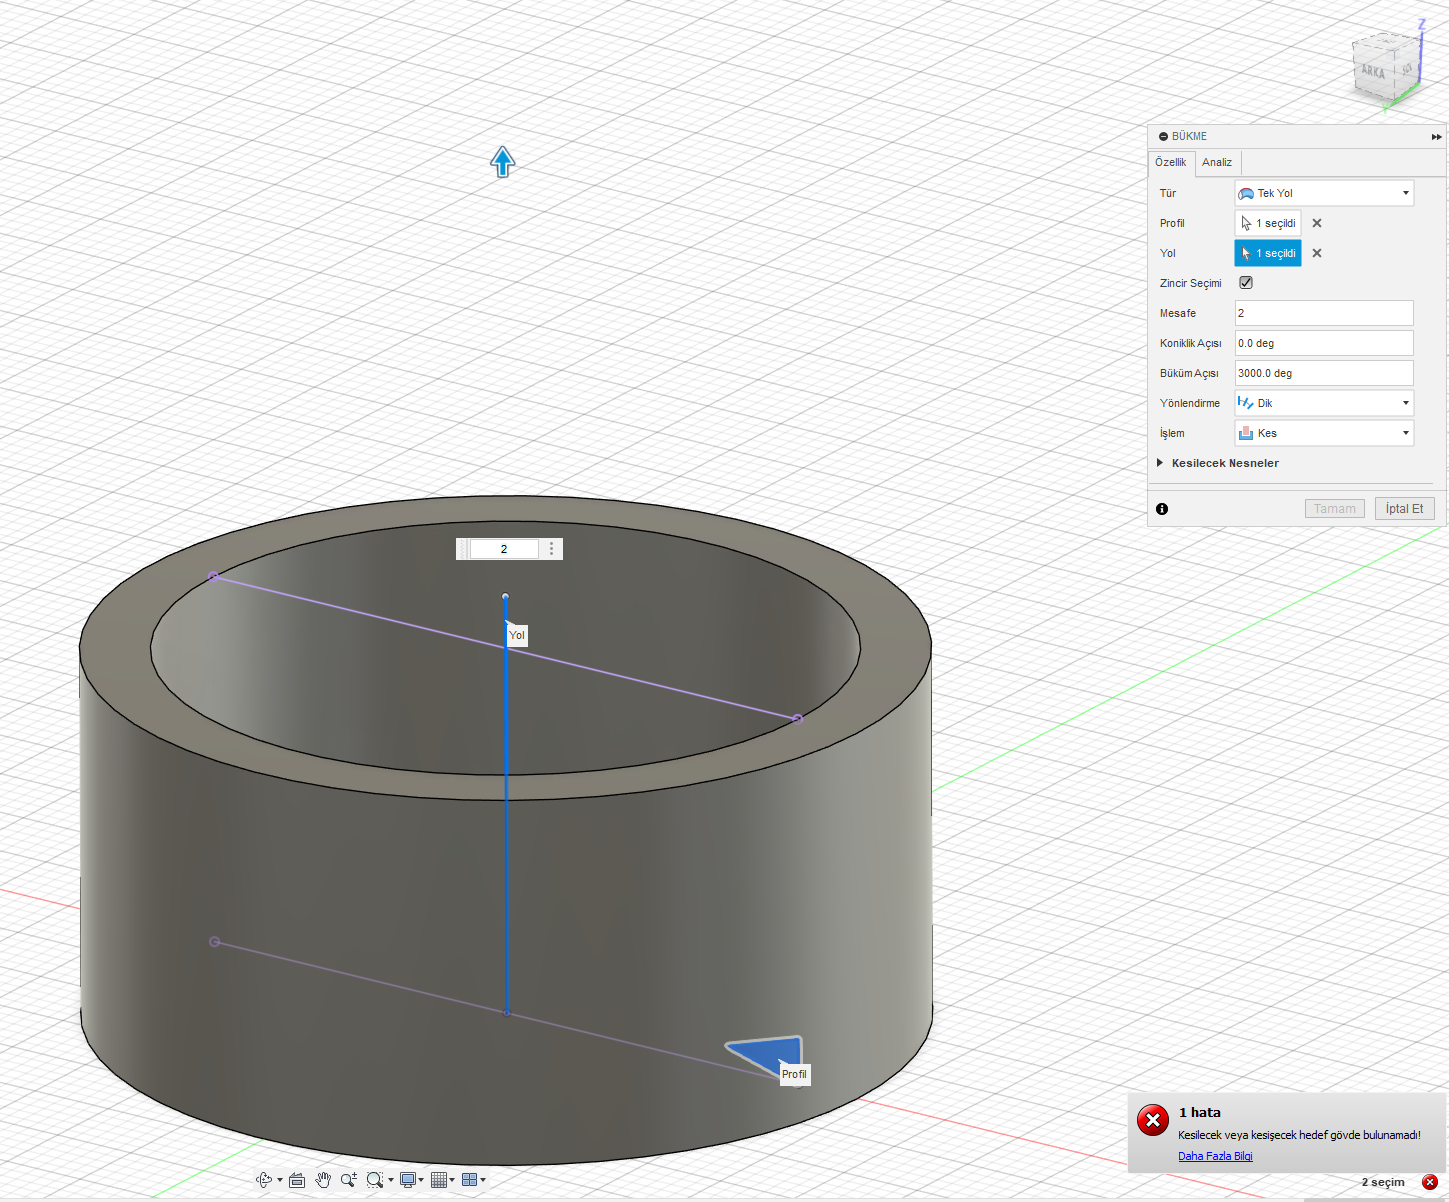This screenshot has width=1449, height=1202.
Task: Click the info icon in BÜKME dialog
Action: point(1162,509)
